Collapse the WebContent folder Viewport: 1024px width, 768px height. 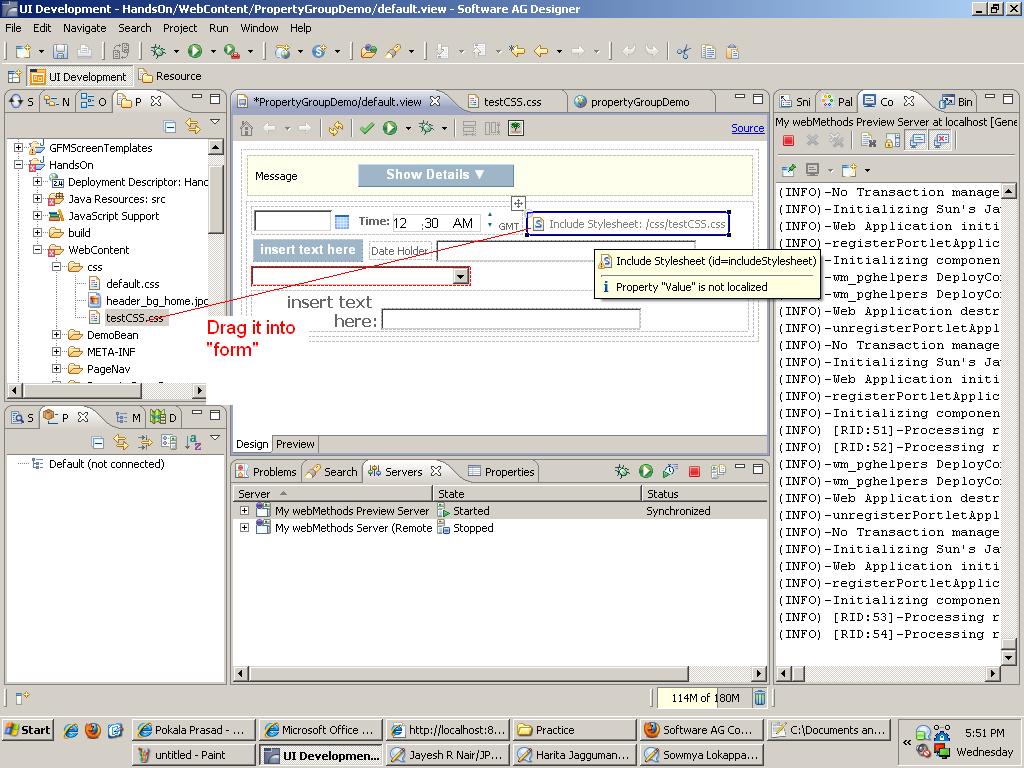(x=38, y=249)
